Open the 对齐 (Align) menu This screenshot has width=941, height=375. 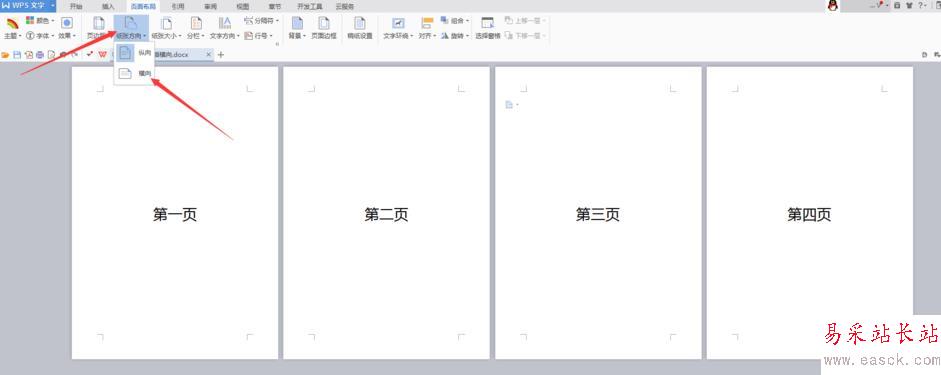click(427, 28)
